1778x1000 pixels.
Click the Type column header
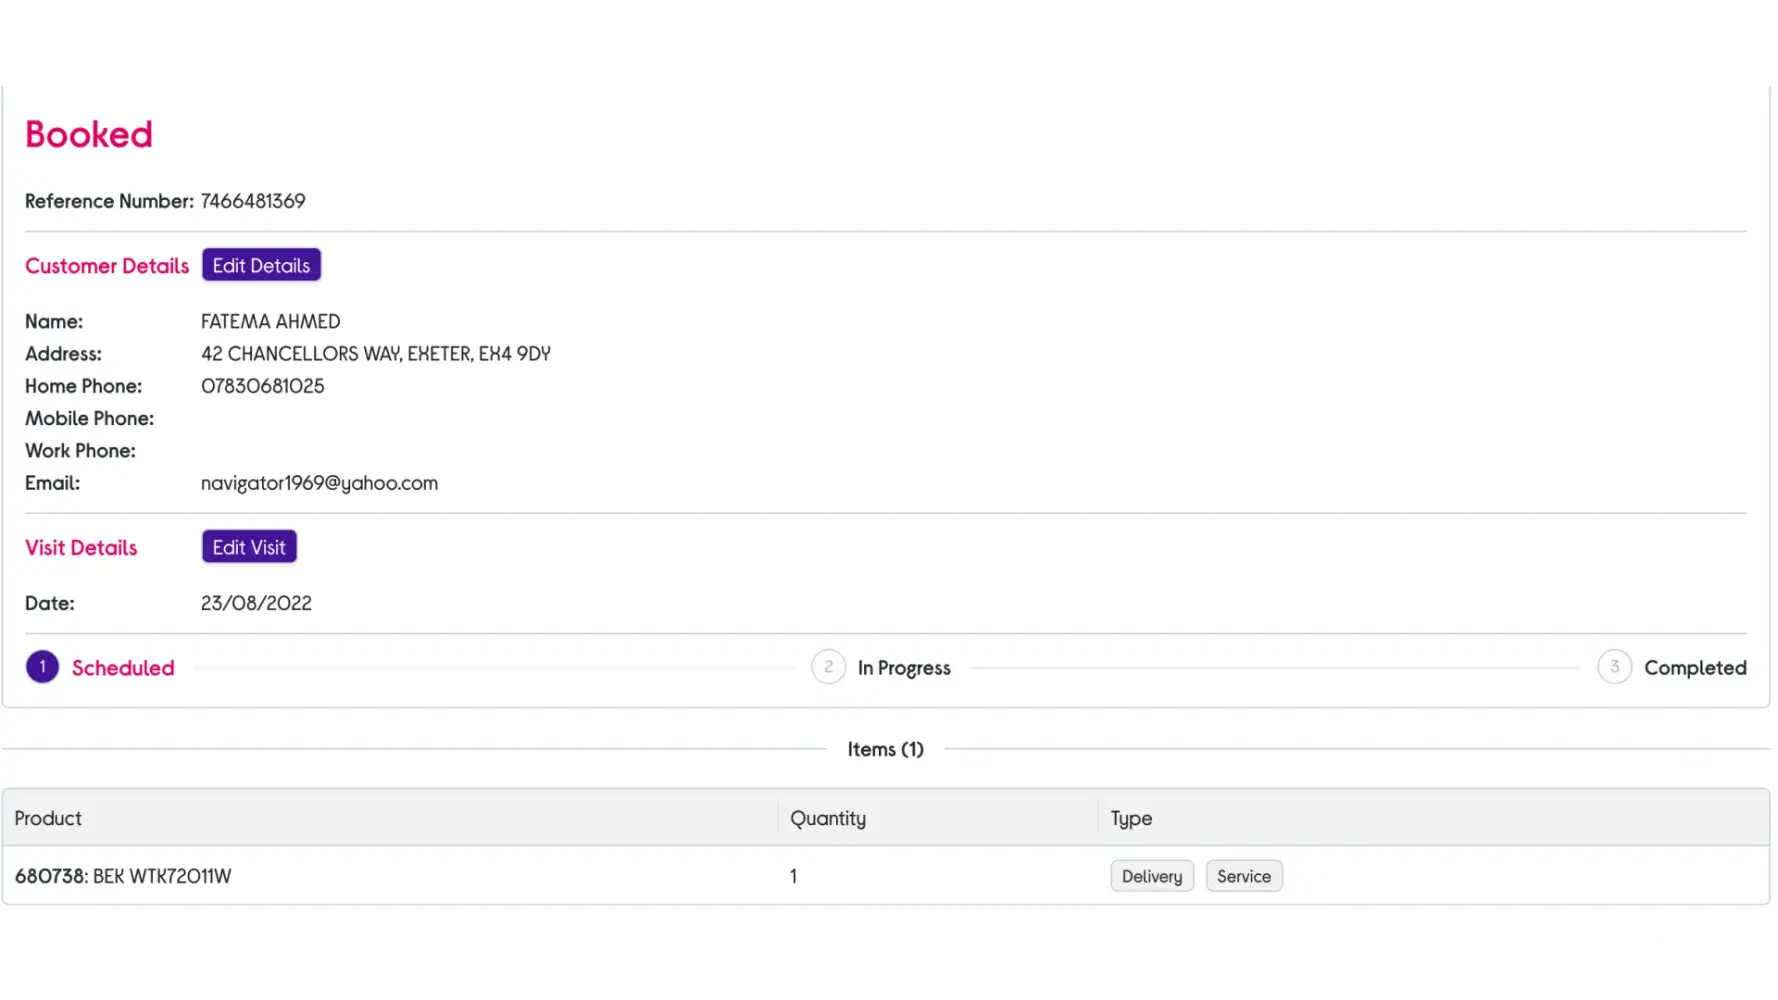click(x=1131, y=818)
